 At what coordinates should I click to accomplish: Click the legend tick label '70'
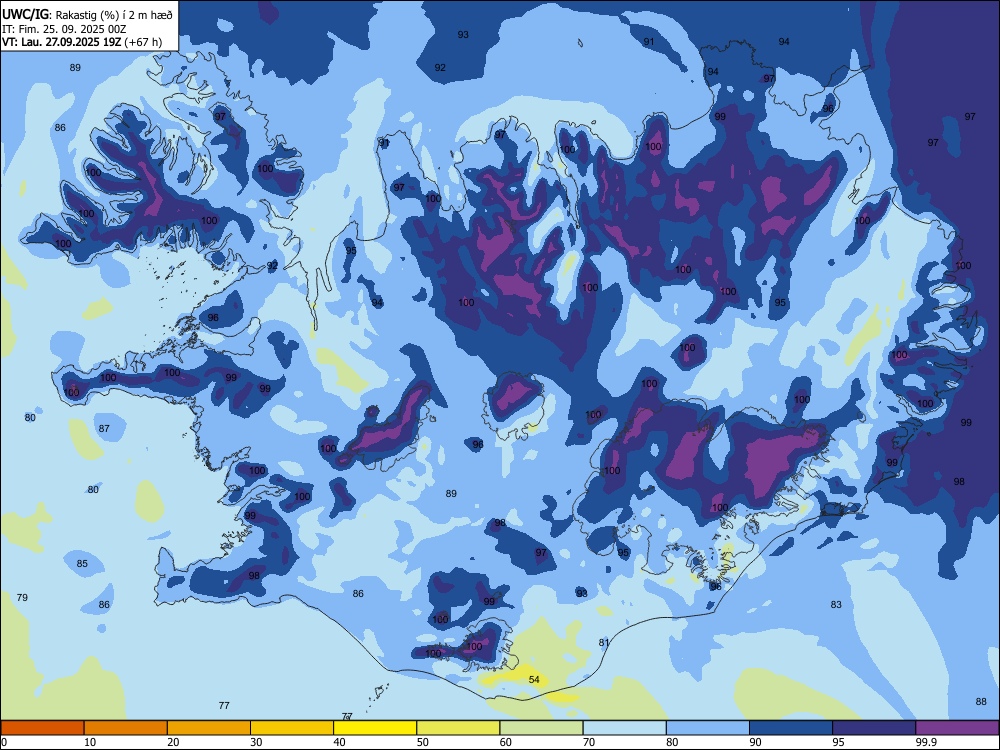pyautogui.click(x=589, y=742)
